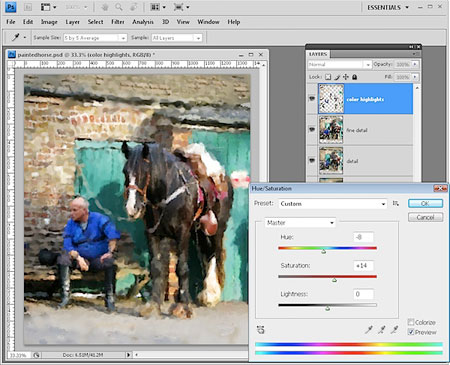Expand the Master channel dropdown
This screenshot has height=365, width=450.
300,223
